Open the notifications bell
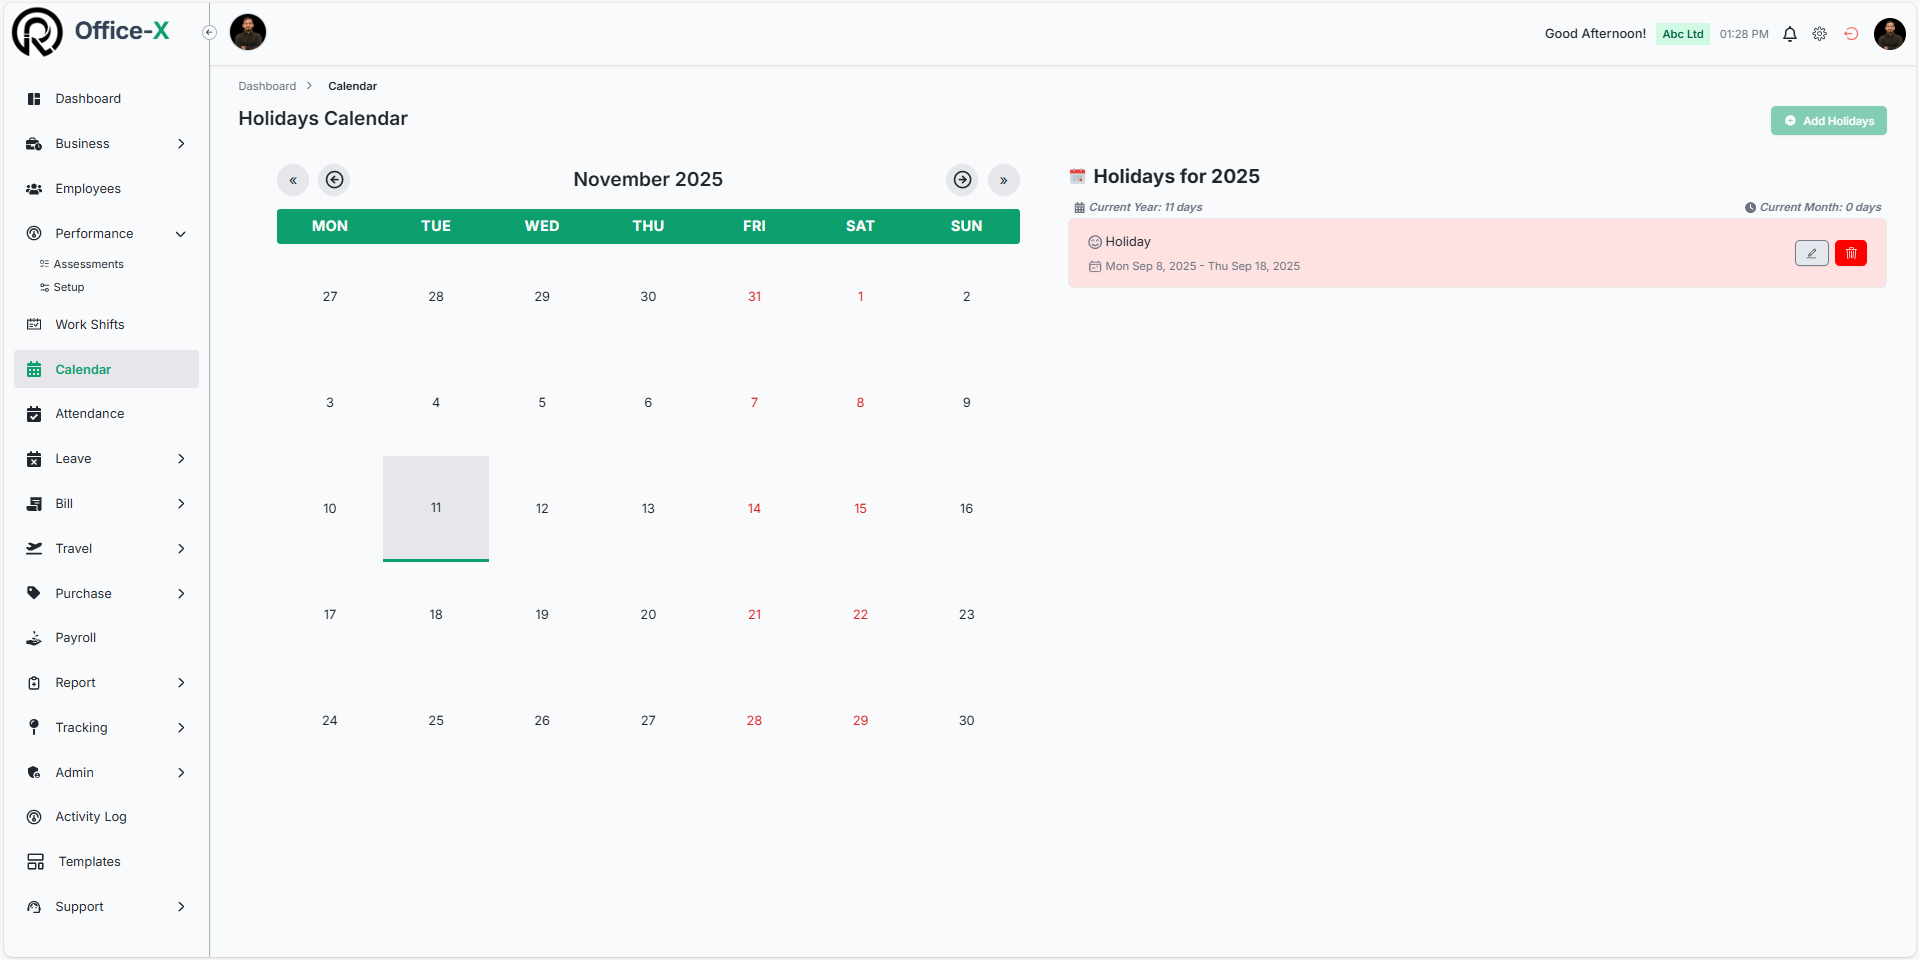1919x960 pixels. (1789, 33)
